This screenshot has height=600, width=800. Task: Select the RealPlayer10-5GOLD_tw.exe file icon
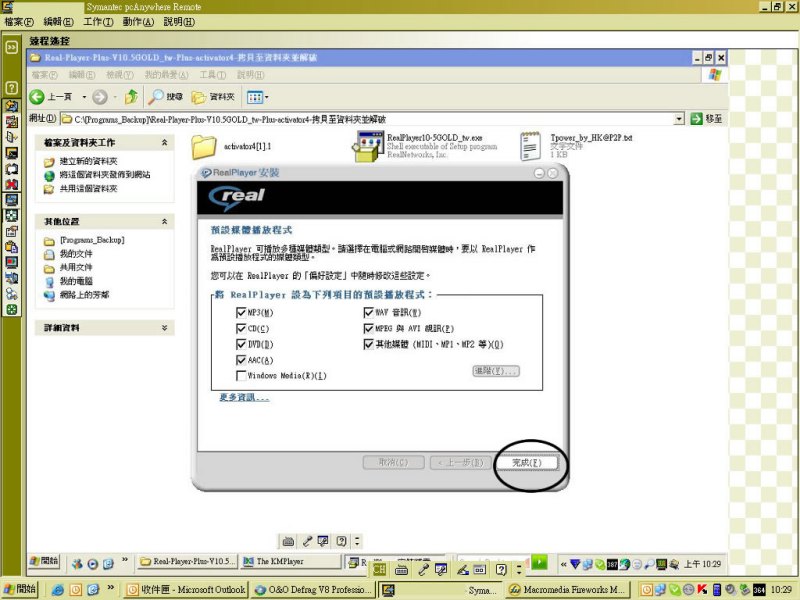tap(368, 146)
